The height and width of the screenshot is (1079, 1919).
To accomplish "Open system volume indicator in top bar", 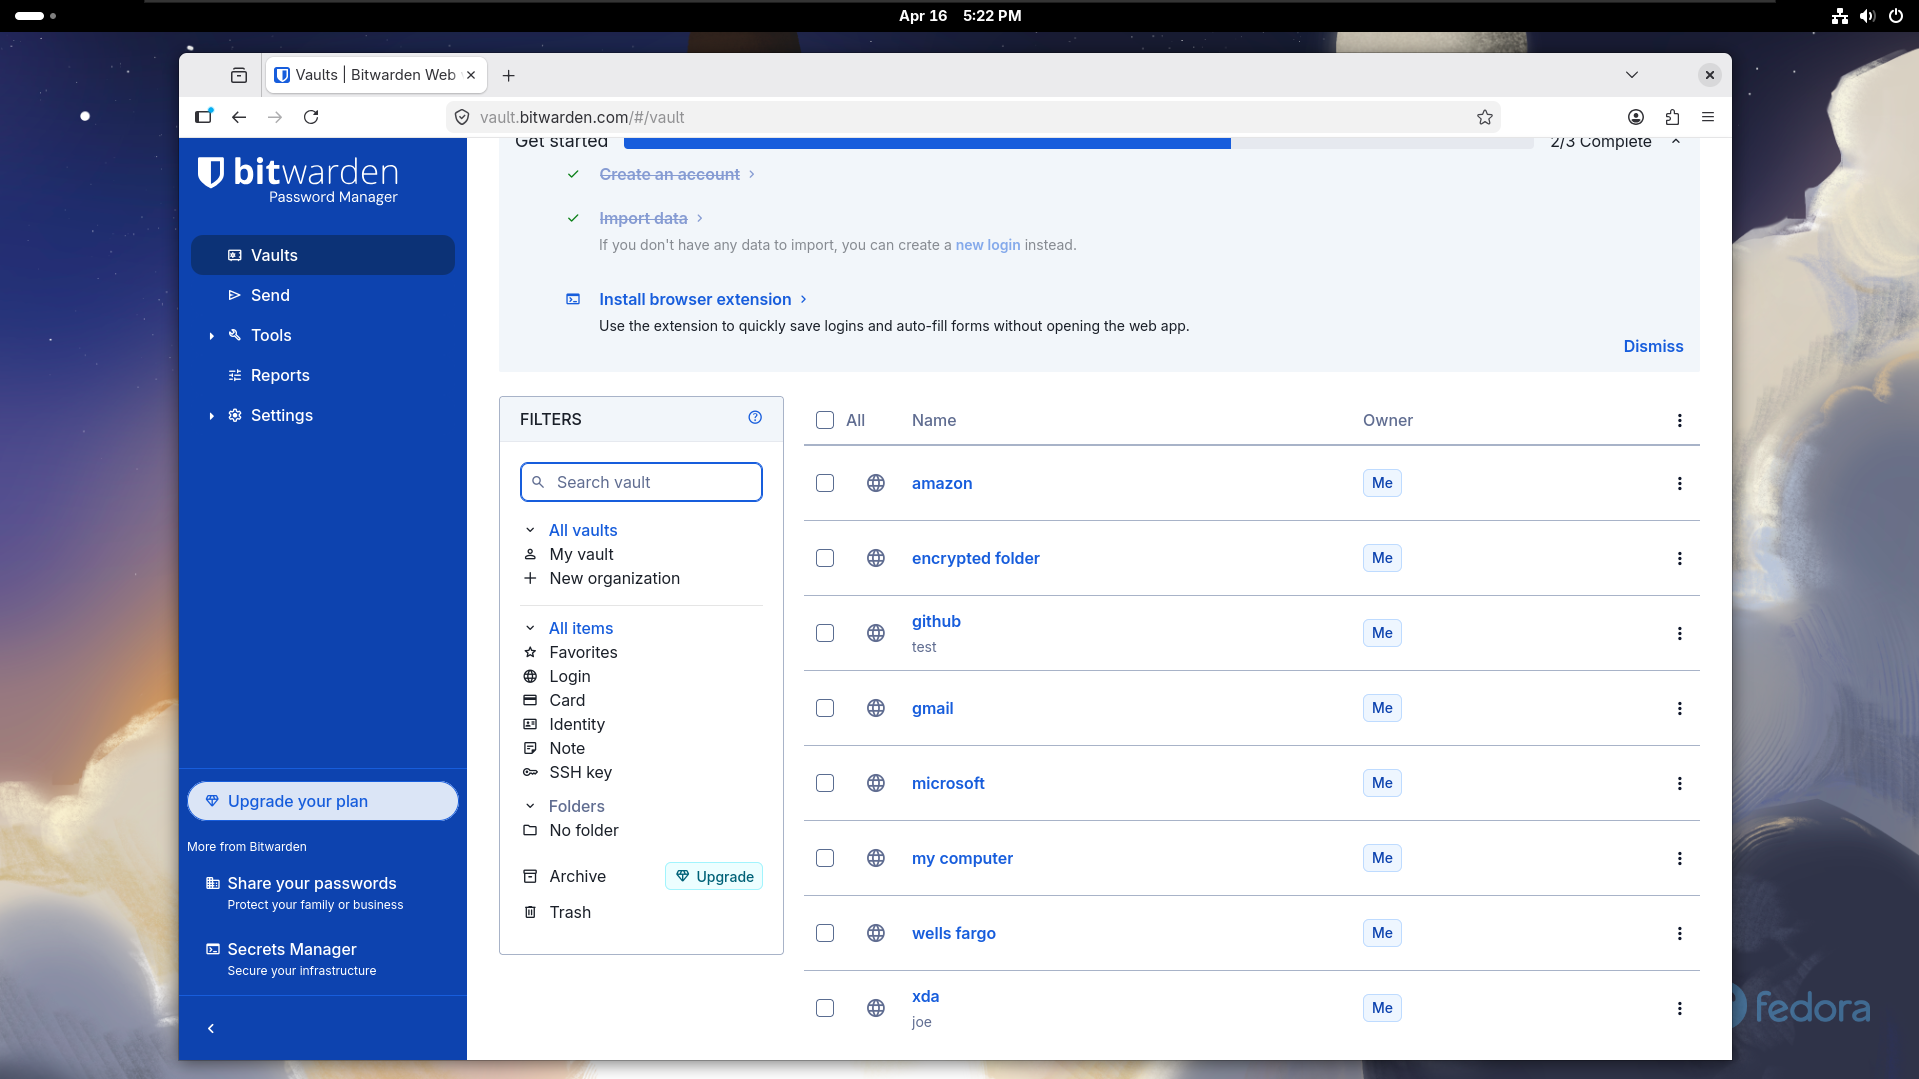I will point(1867,16).
